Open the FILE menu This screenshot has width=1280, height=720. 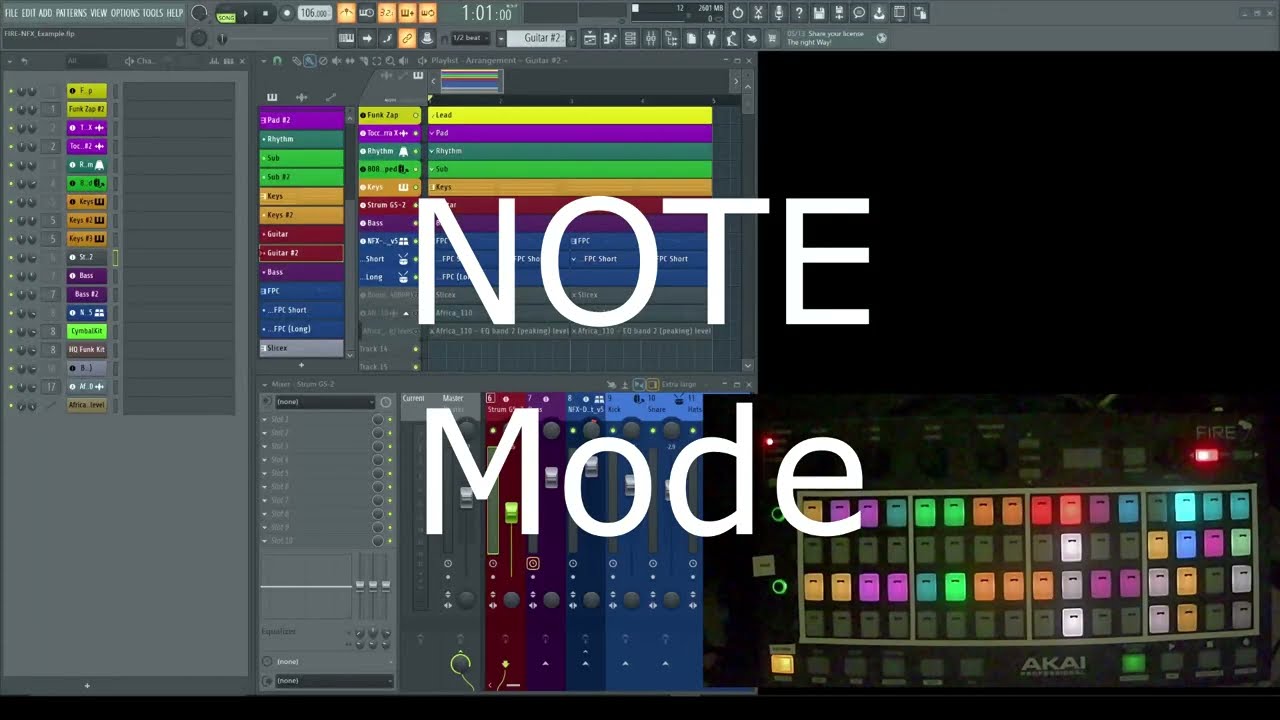tap(11, 13)
